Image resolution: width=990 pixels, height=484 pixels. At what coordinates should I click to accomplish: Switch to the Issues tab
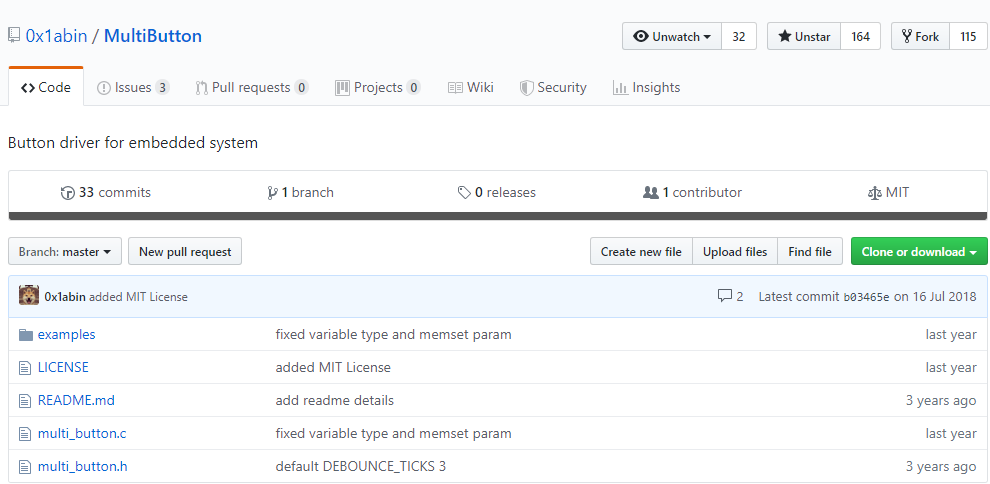pos(133,88)
